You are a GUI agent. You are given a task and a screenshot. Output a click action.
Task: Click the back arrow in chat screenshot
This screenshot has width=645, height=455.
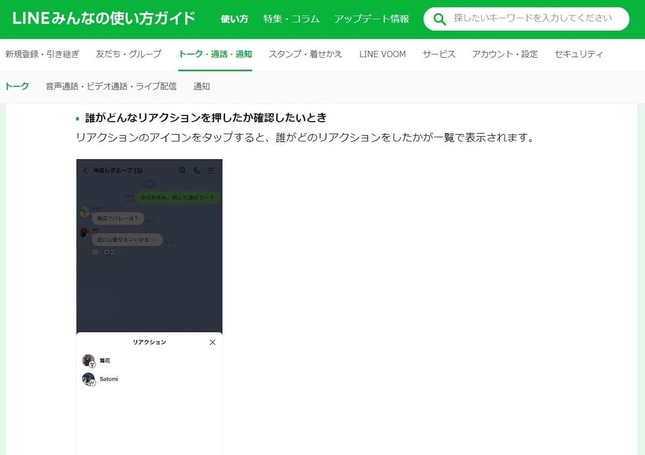[x=85, y=170]
